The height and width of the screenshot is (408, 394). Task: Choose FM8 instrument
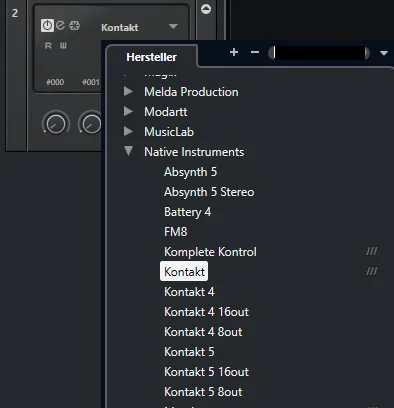[176, 232]
